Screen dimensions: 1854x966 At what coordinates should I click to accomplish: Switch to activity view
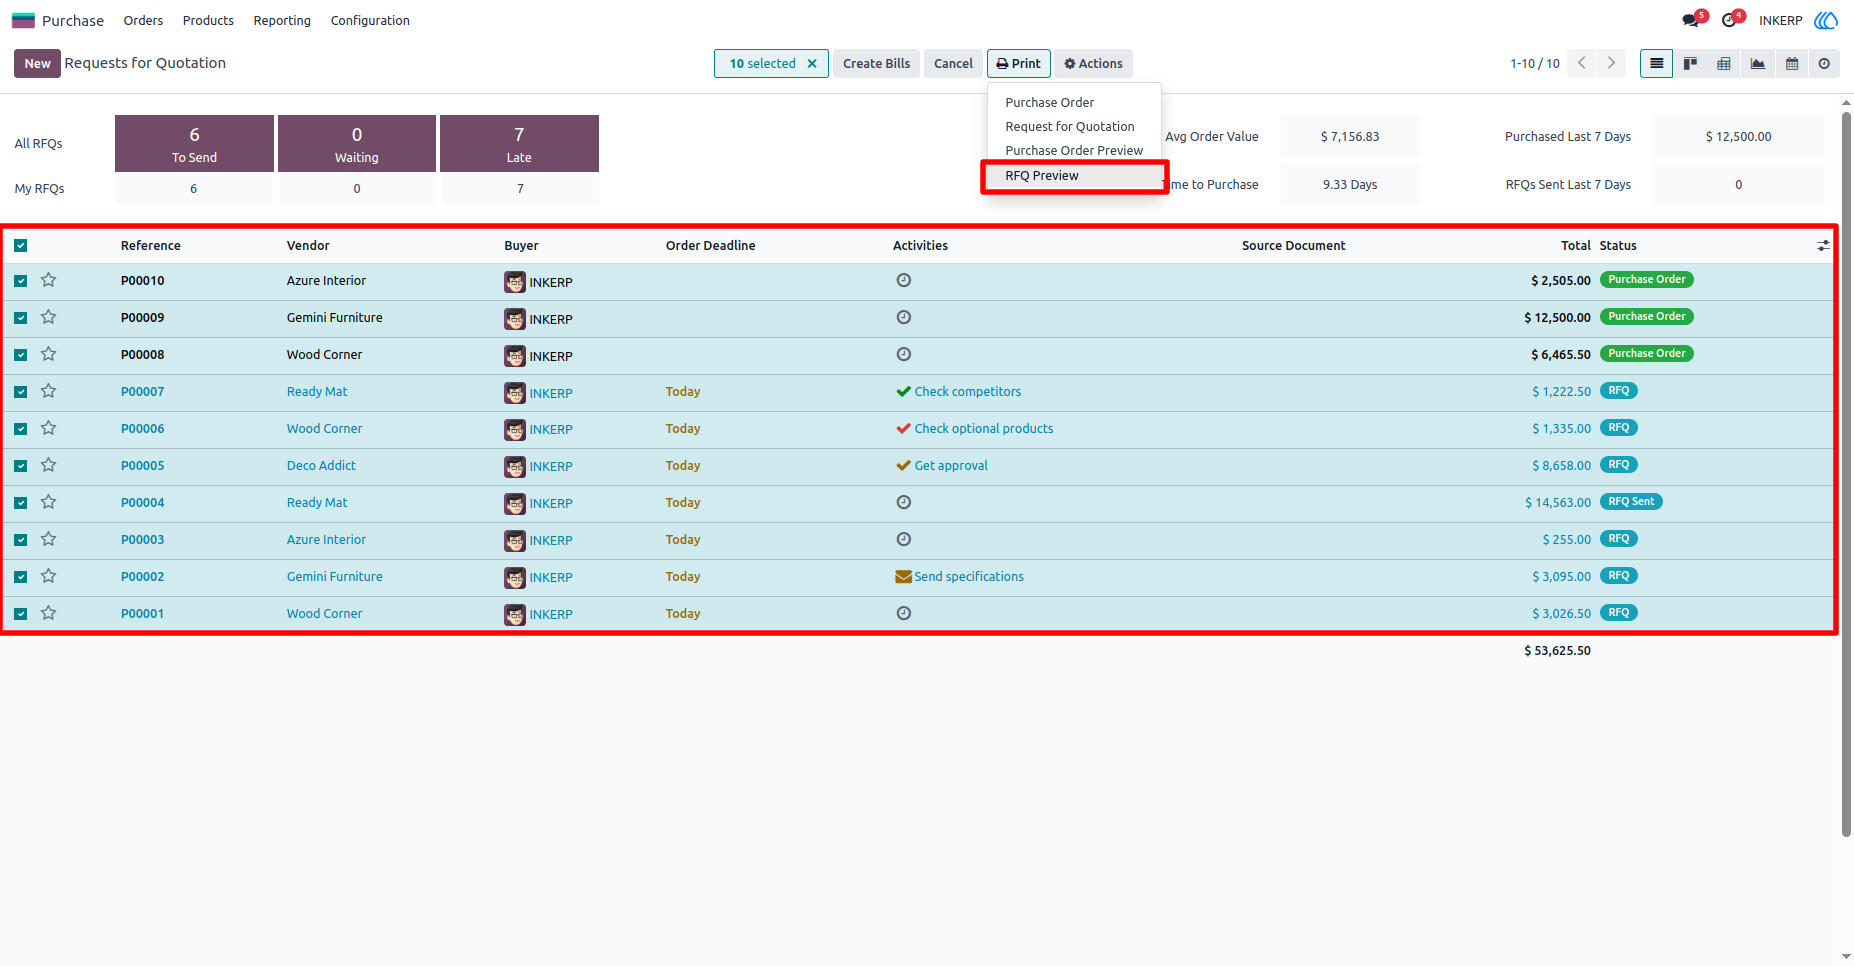point(1824,64)
